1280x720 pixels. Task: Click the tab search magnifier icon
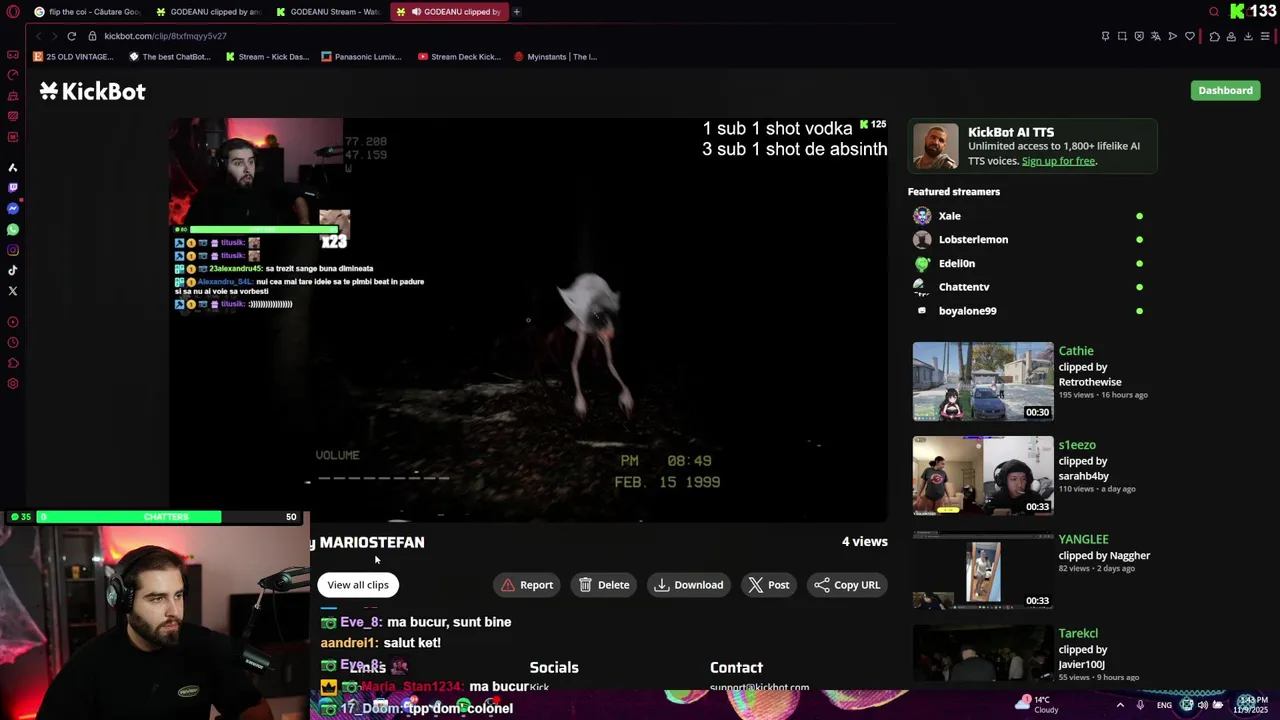click(1214, 12)
